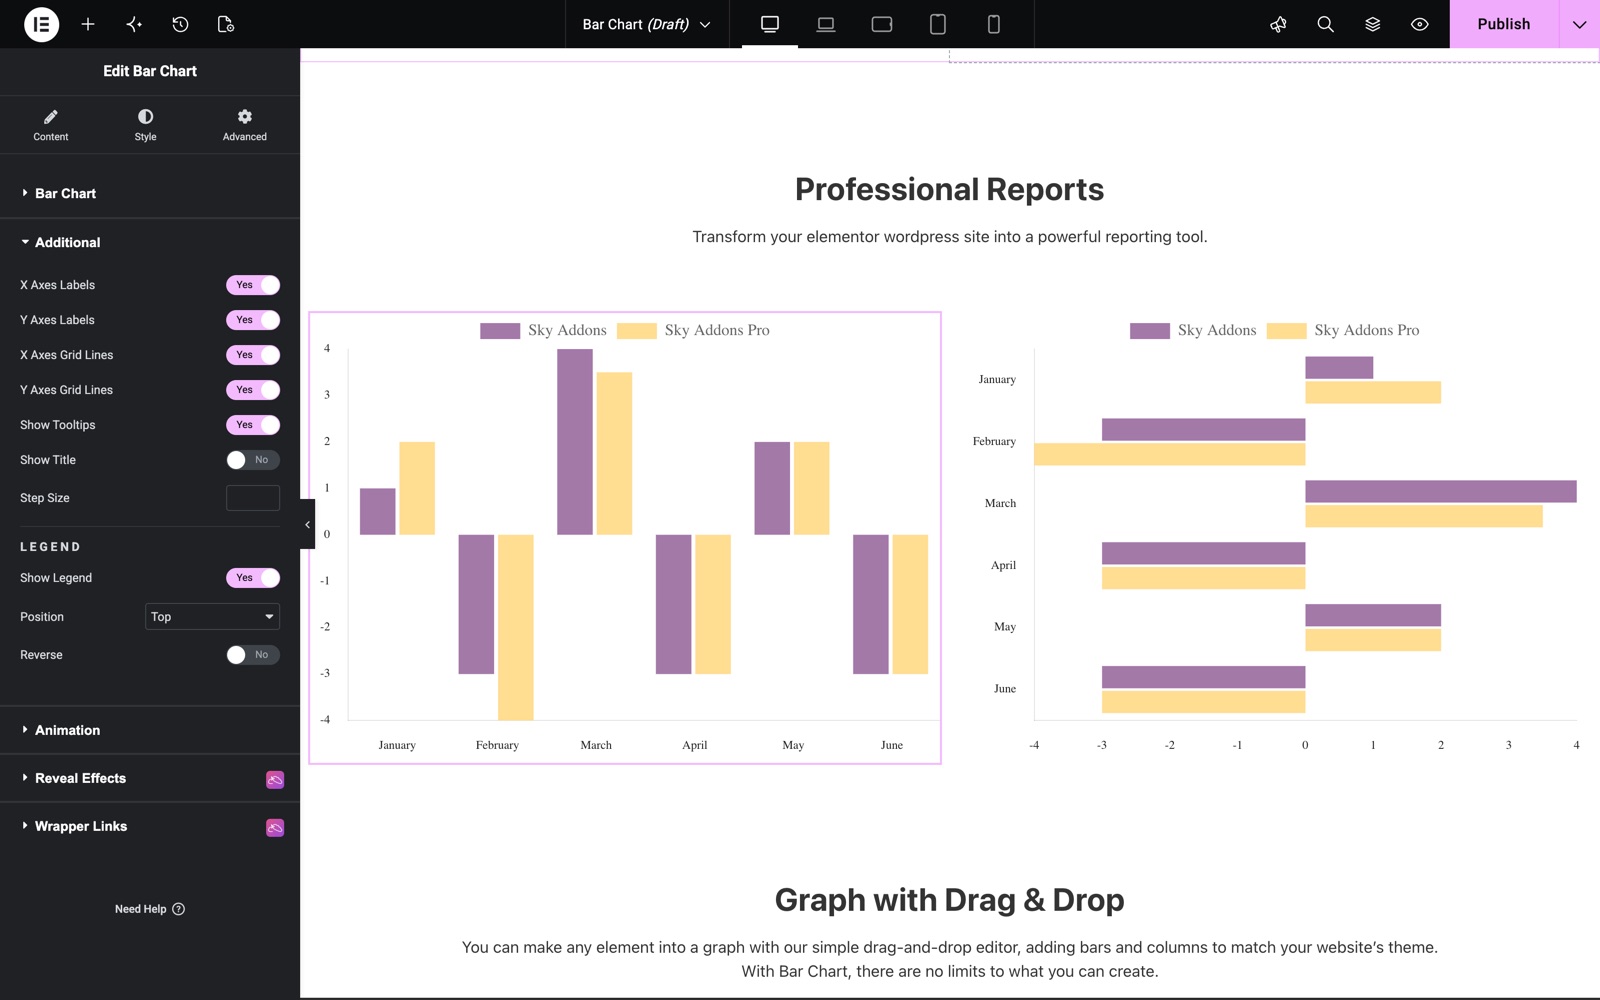This screenshot has width=1600, height=1000.
Task: Open the AI sparkle tool icon
Action: 134,24
